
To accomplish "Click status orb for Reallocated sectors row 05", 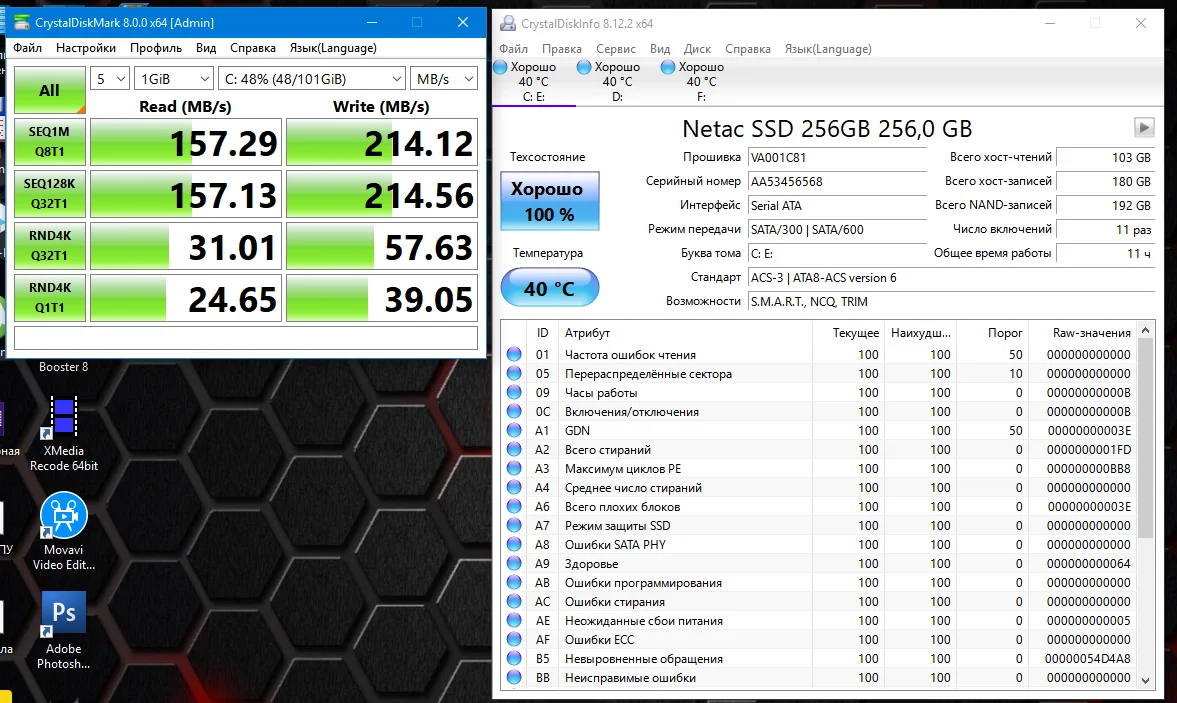I will (514, 374).
